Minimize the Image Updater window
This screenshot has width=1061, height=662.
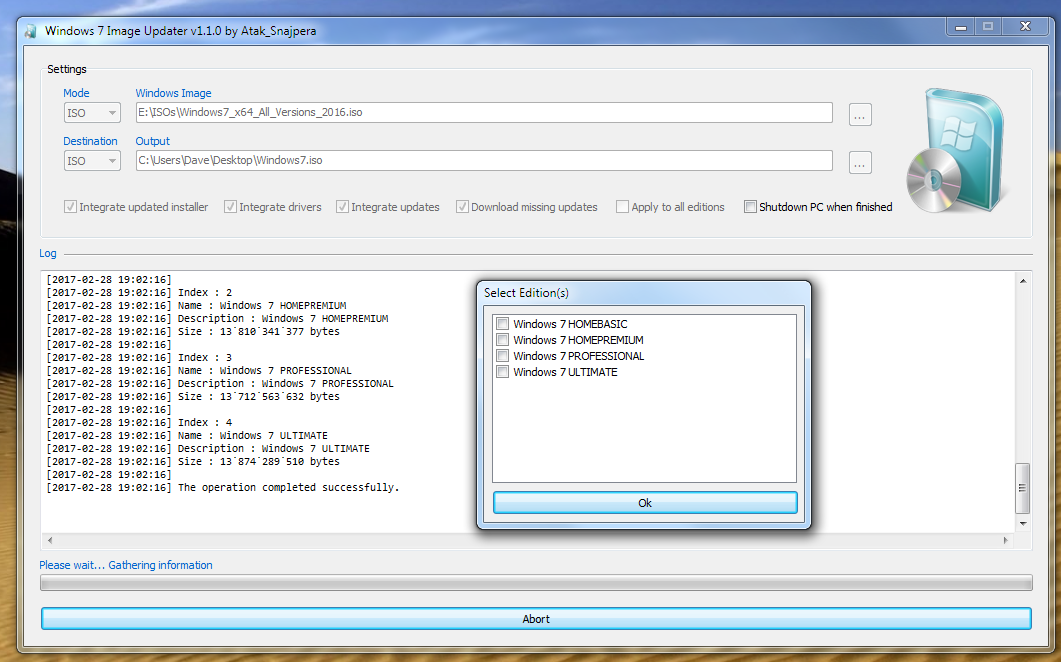960,27
